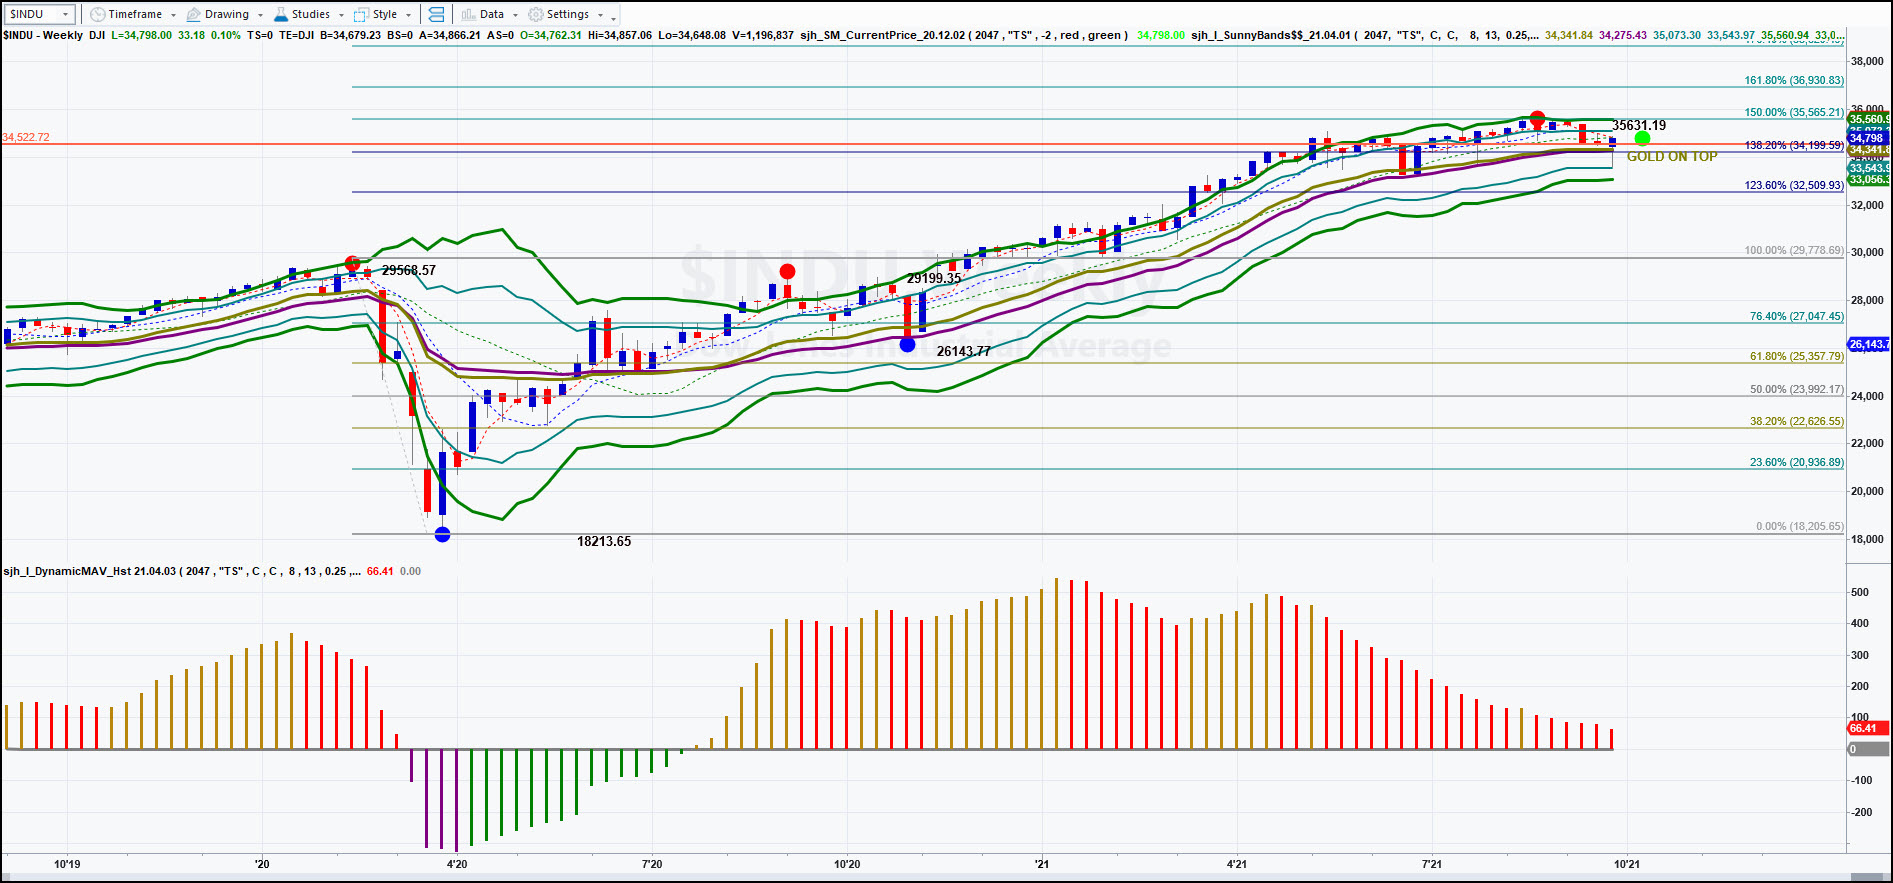Click the 10'20 date axis label
Screen dimensions: 1893x883
tap(846, 864)
